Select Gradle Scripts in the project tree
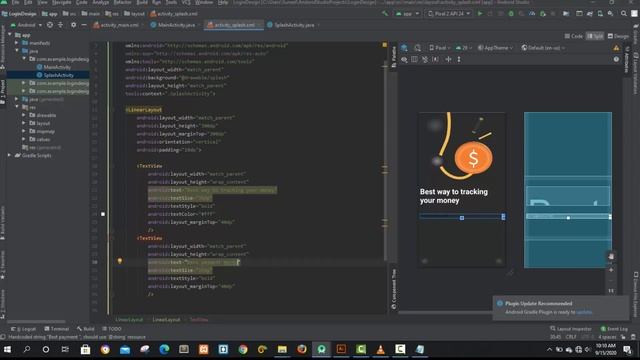Image resolution: width=640 pixels, height=360 pixels. (x=36, y=156)
